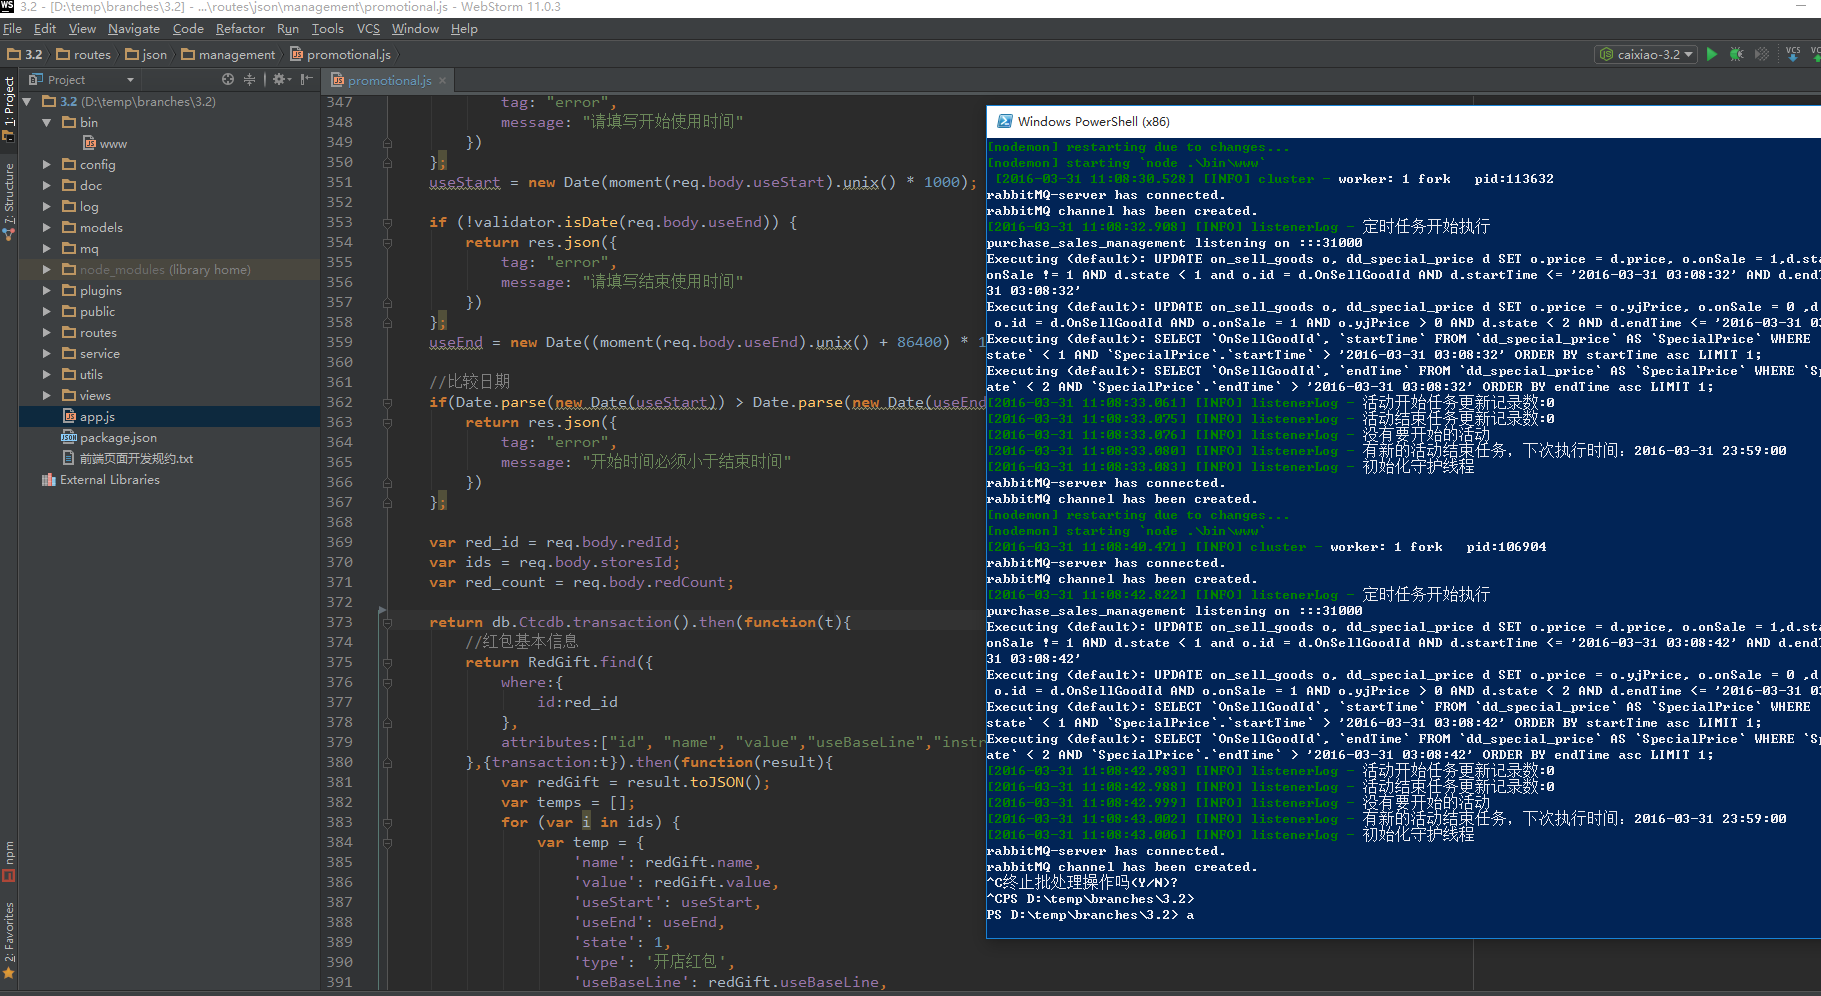Expand the node_modules library folder
The width and height of the screenshot is (1821, 996).
point(46,269)
